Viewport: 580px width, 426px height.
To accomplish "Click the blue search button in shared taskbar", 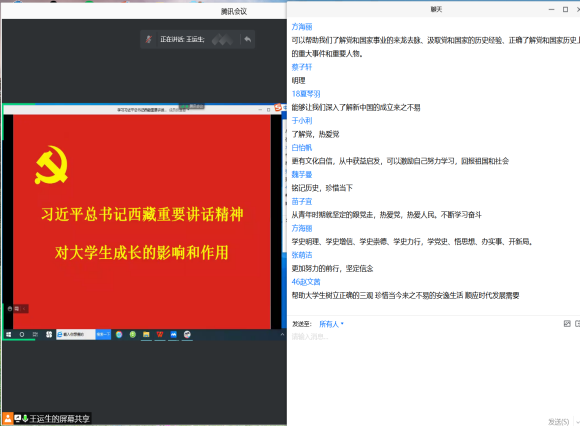I will pyautogui.click(x=103, y=335).
